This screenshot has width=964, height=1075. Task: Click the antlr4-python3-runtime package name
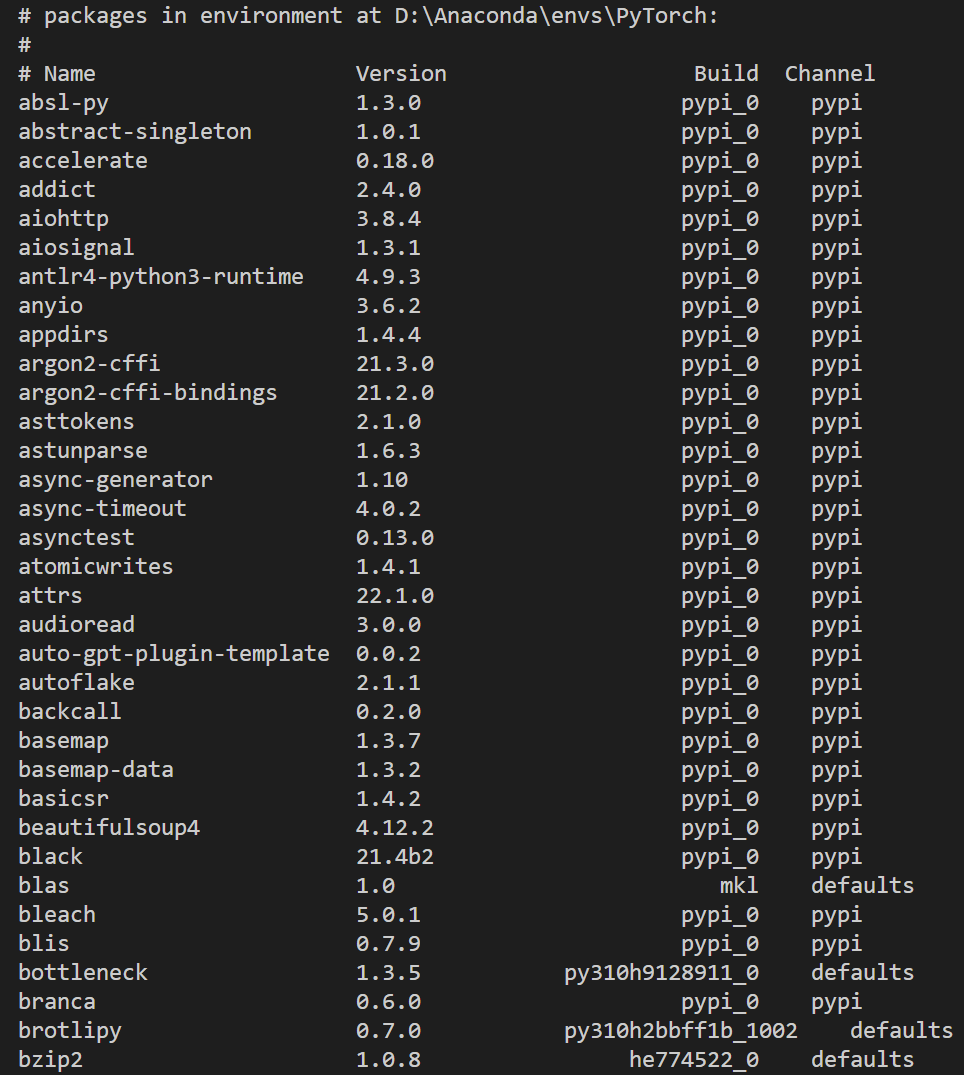point(161,277)
